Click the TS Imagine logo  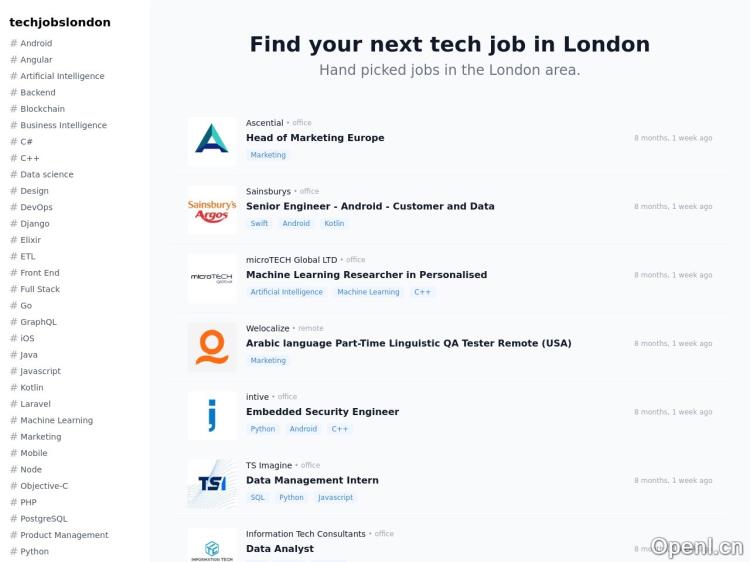(212, 483)
